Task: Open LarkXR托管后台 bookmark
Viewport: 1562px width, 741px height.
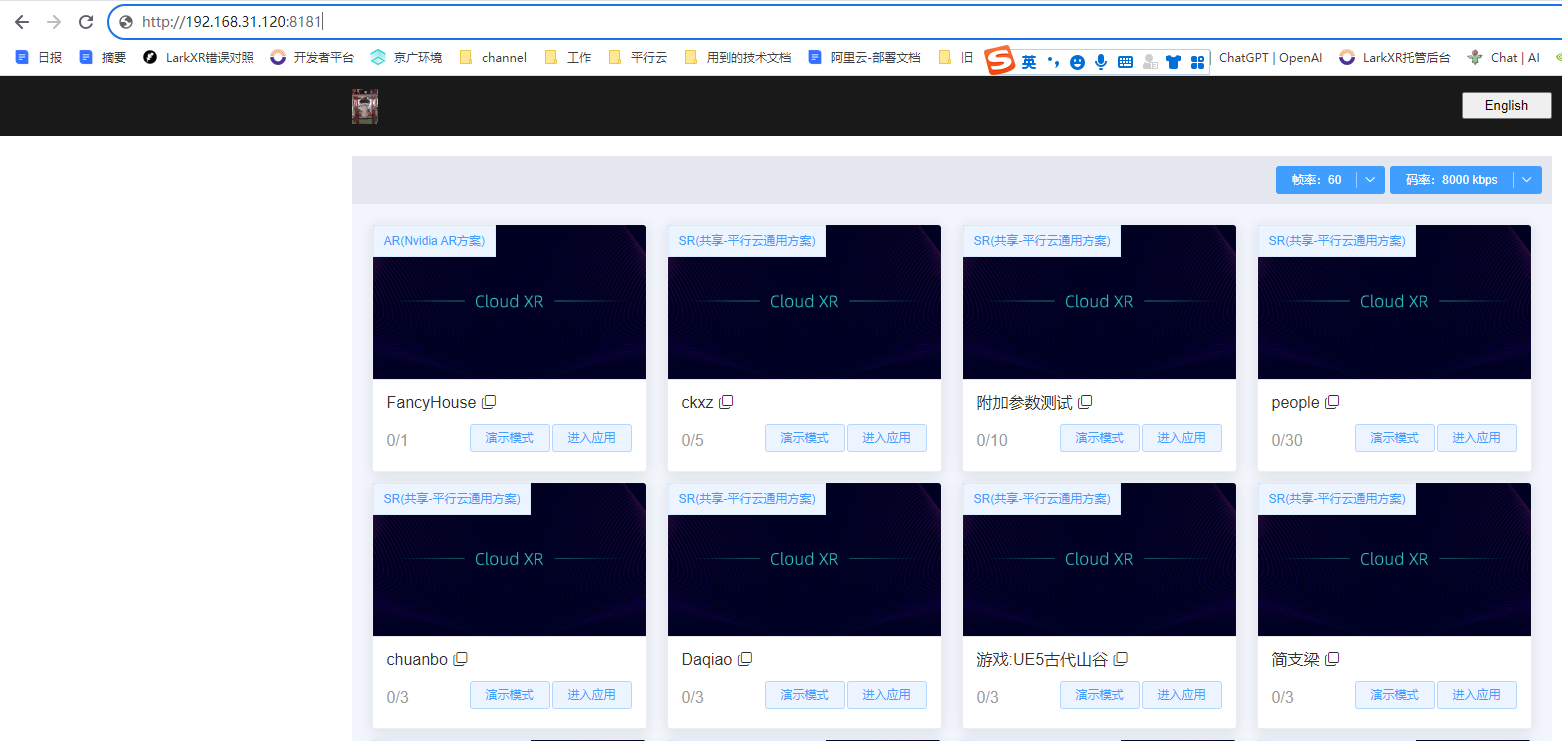Action: (x=1395, y=58)
